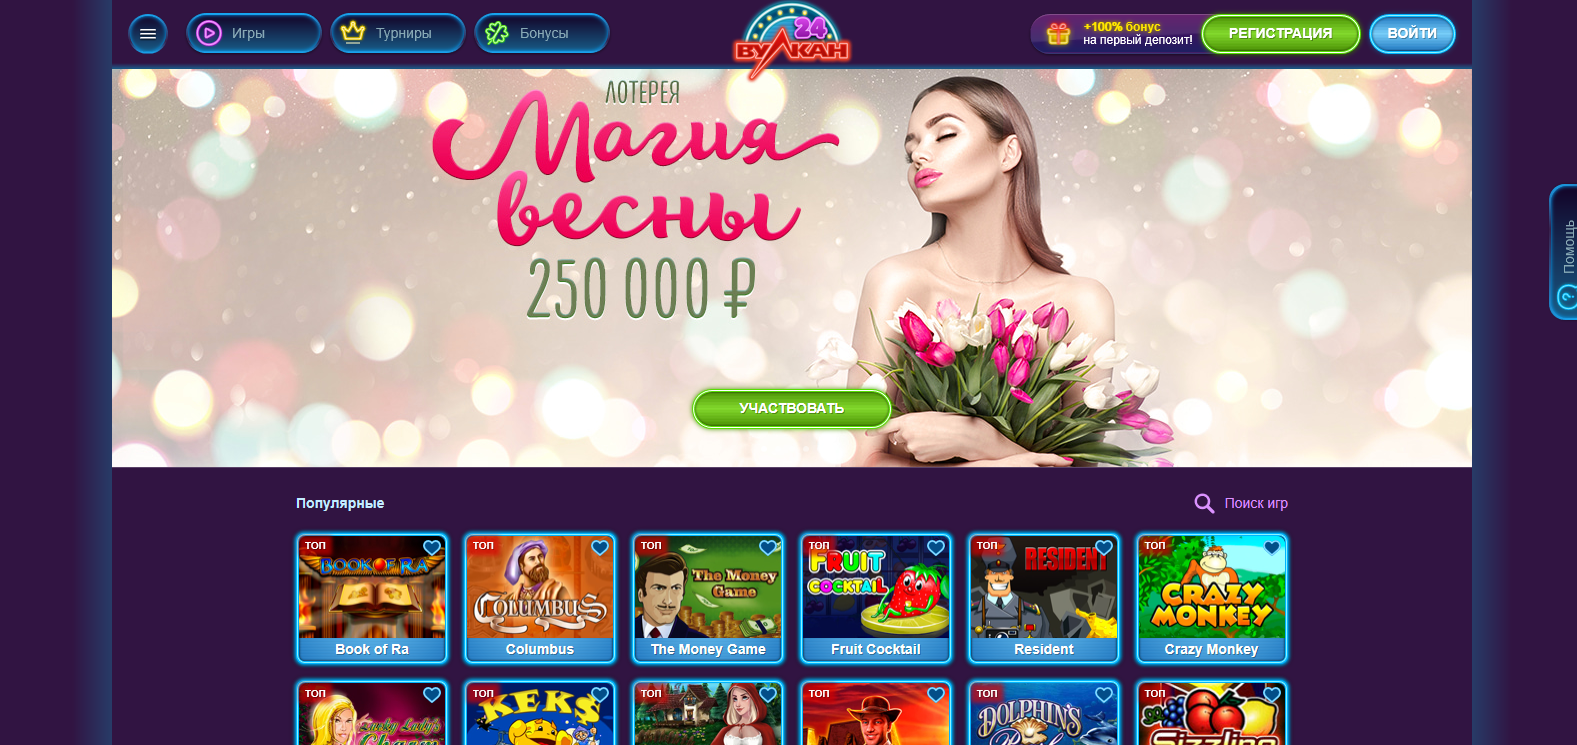Click the УЧАСТВОВАТЬ banner button
1577x745 pixels.
(x=791, y=408)
